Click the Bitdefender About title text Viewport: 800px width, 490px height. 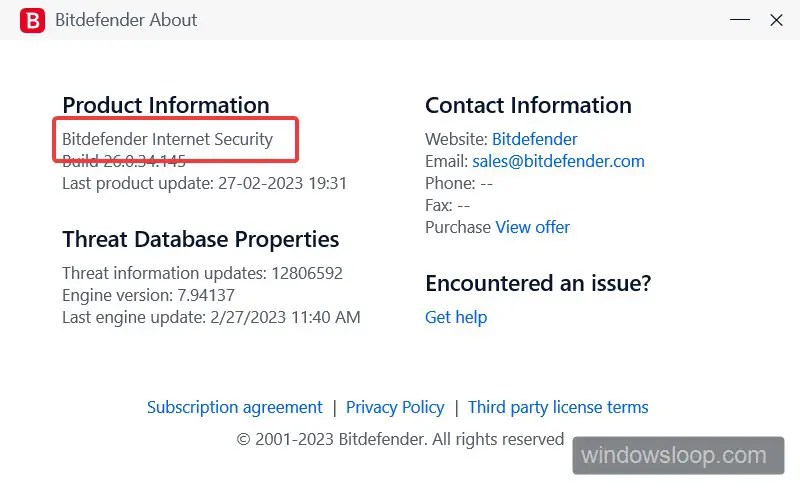click(x=126, y=20)
